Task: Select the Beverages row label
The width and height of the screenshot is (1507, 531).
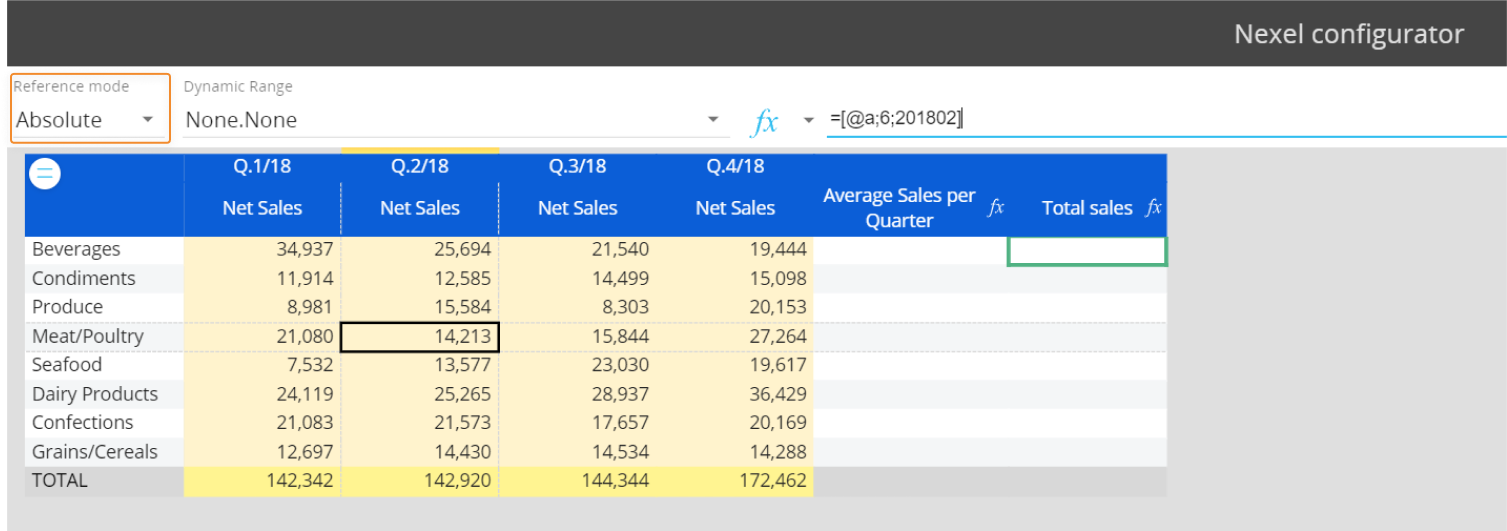Action: [x=76, y=249]
